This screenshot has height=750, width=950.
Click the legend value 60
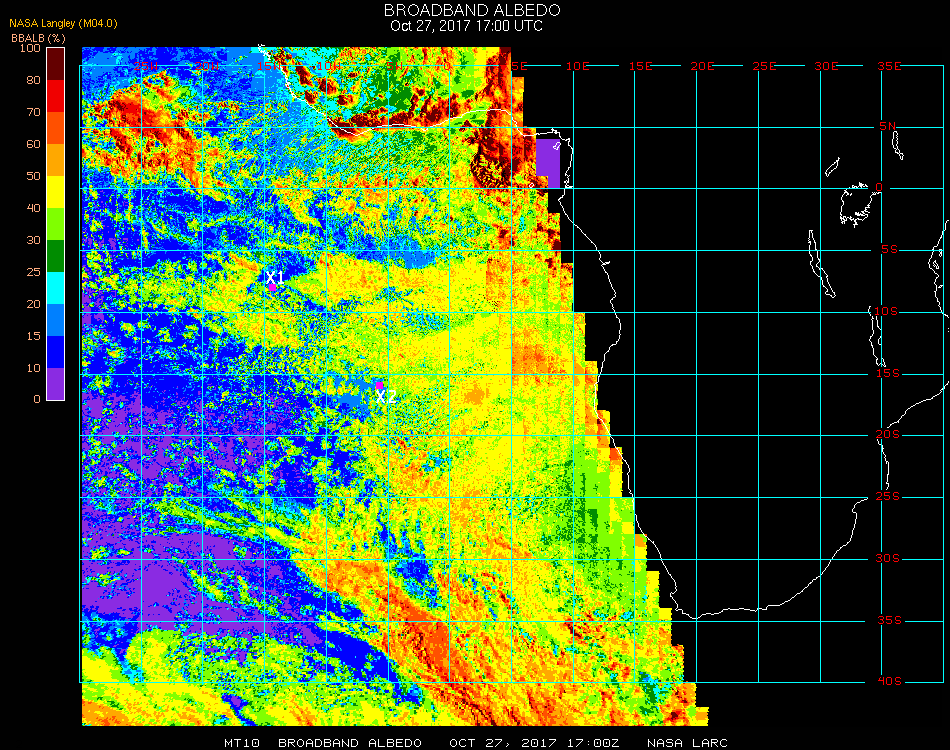[x=33, y=144]
